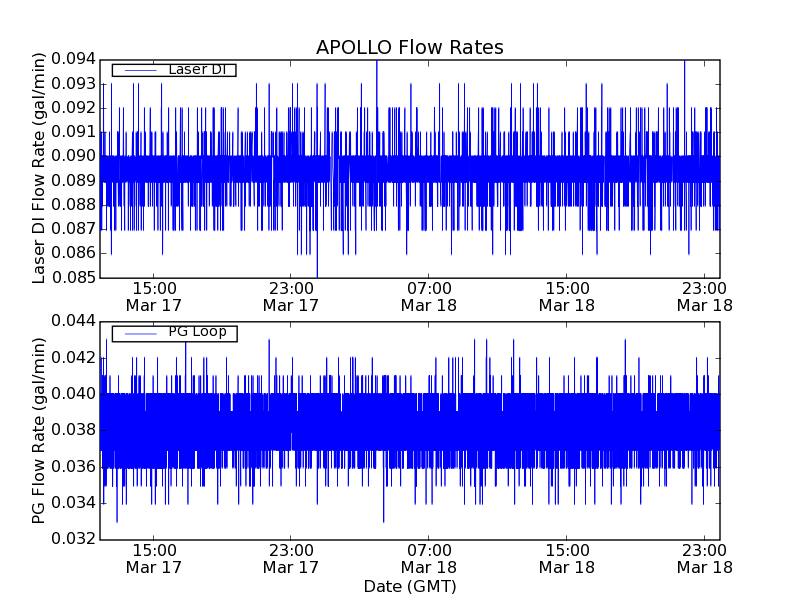Click '23:00 Mar 18' under the Laser DI plot
This screenshot has height=600, width=800.
click(705, 297)
